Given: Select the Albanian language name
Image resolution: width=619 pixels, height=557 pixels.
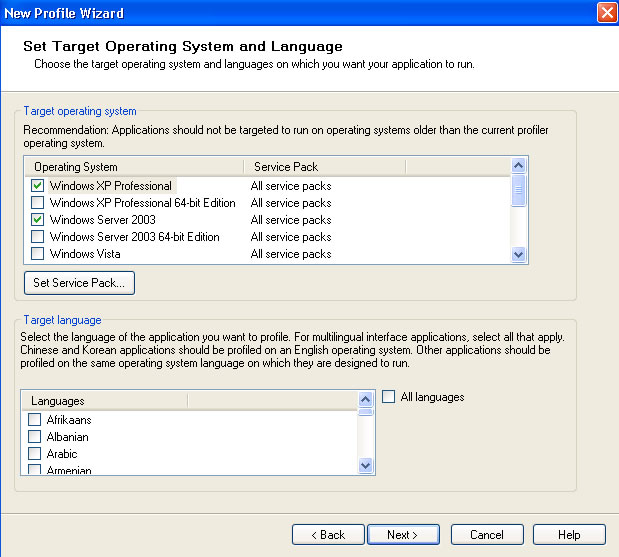Looking at the screenshot, I should point(68,437).
